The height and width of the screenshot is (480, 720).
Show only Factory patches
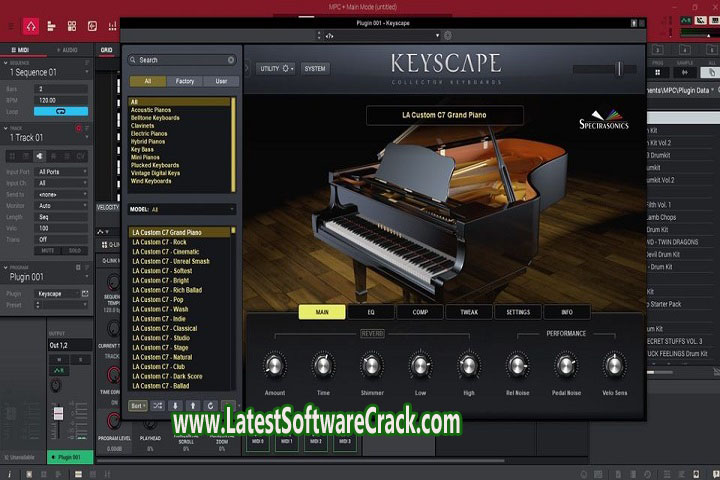(184, 81)
